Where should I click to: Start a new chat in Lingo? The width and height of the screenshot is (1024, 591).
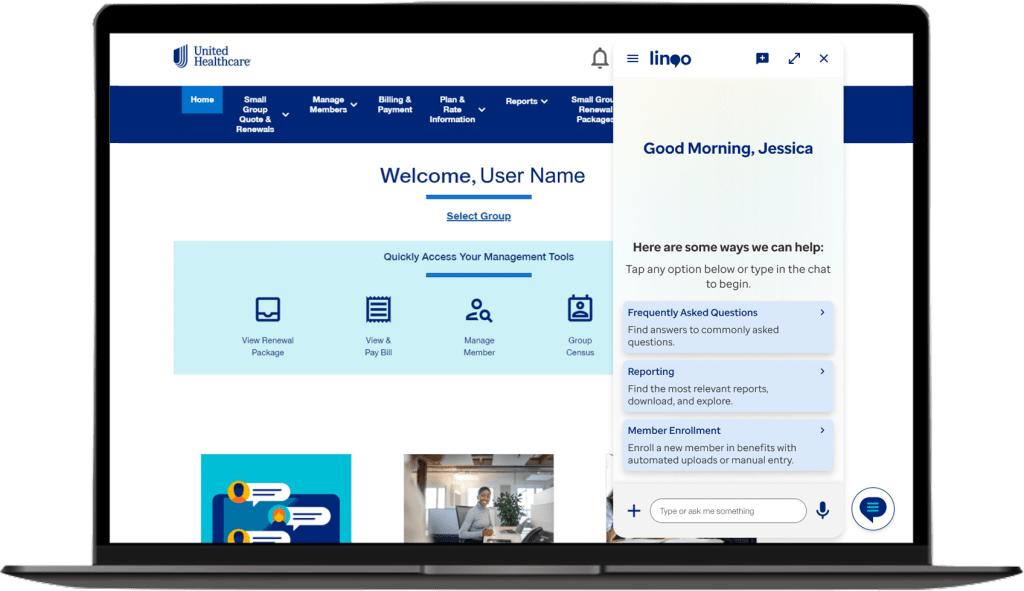762,59
